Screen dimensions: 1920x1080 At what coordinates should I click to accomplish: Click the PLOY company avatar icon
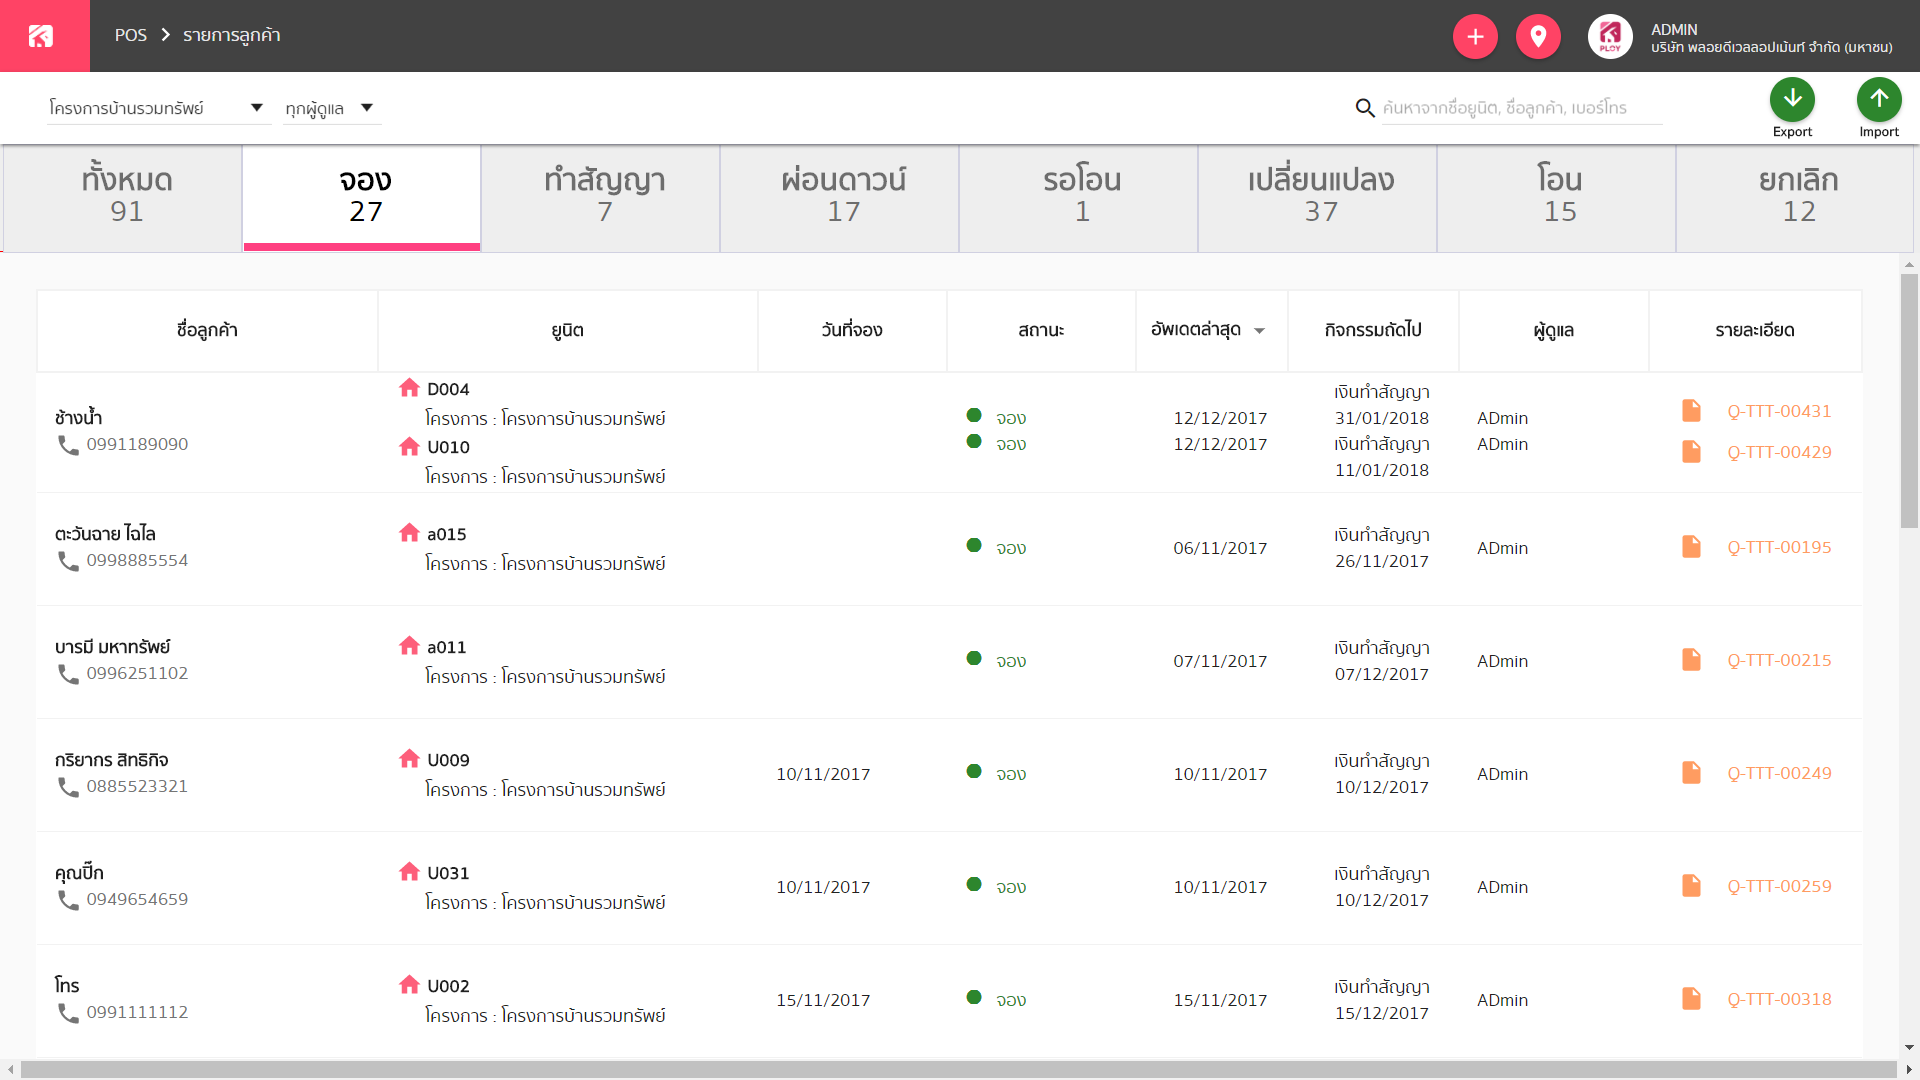pyautogui.click(x=1610, y=37)
